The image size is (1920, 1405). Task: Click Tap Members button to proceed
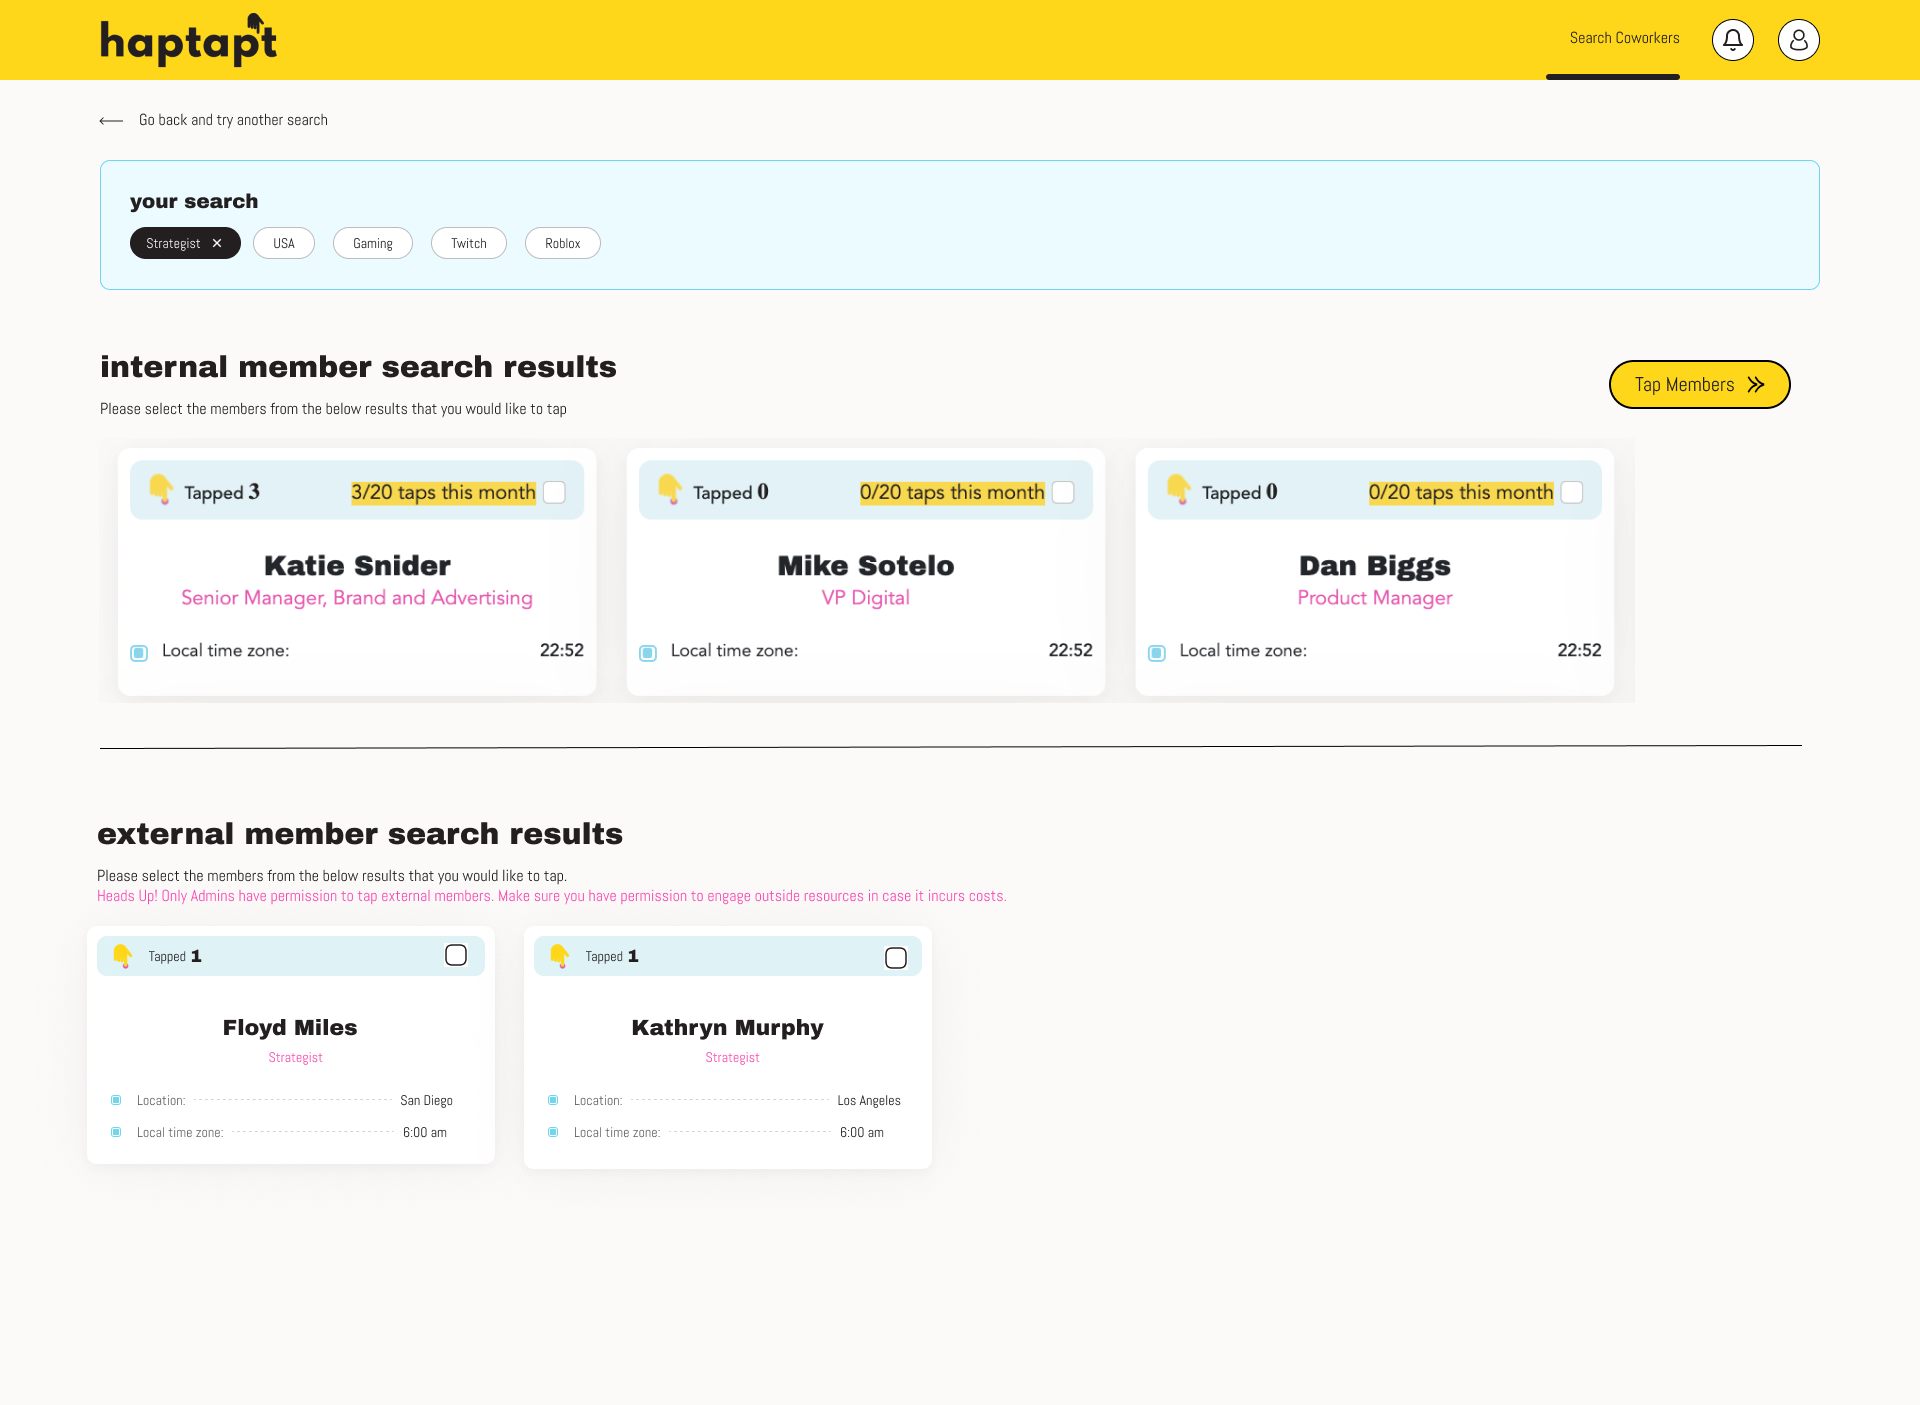point(1701,384)
